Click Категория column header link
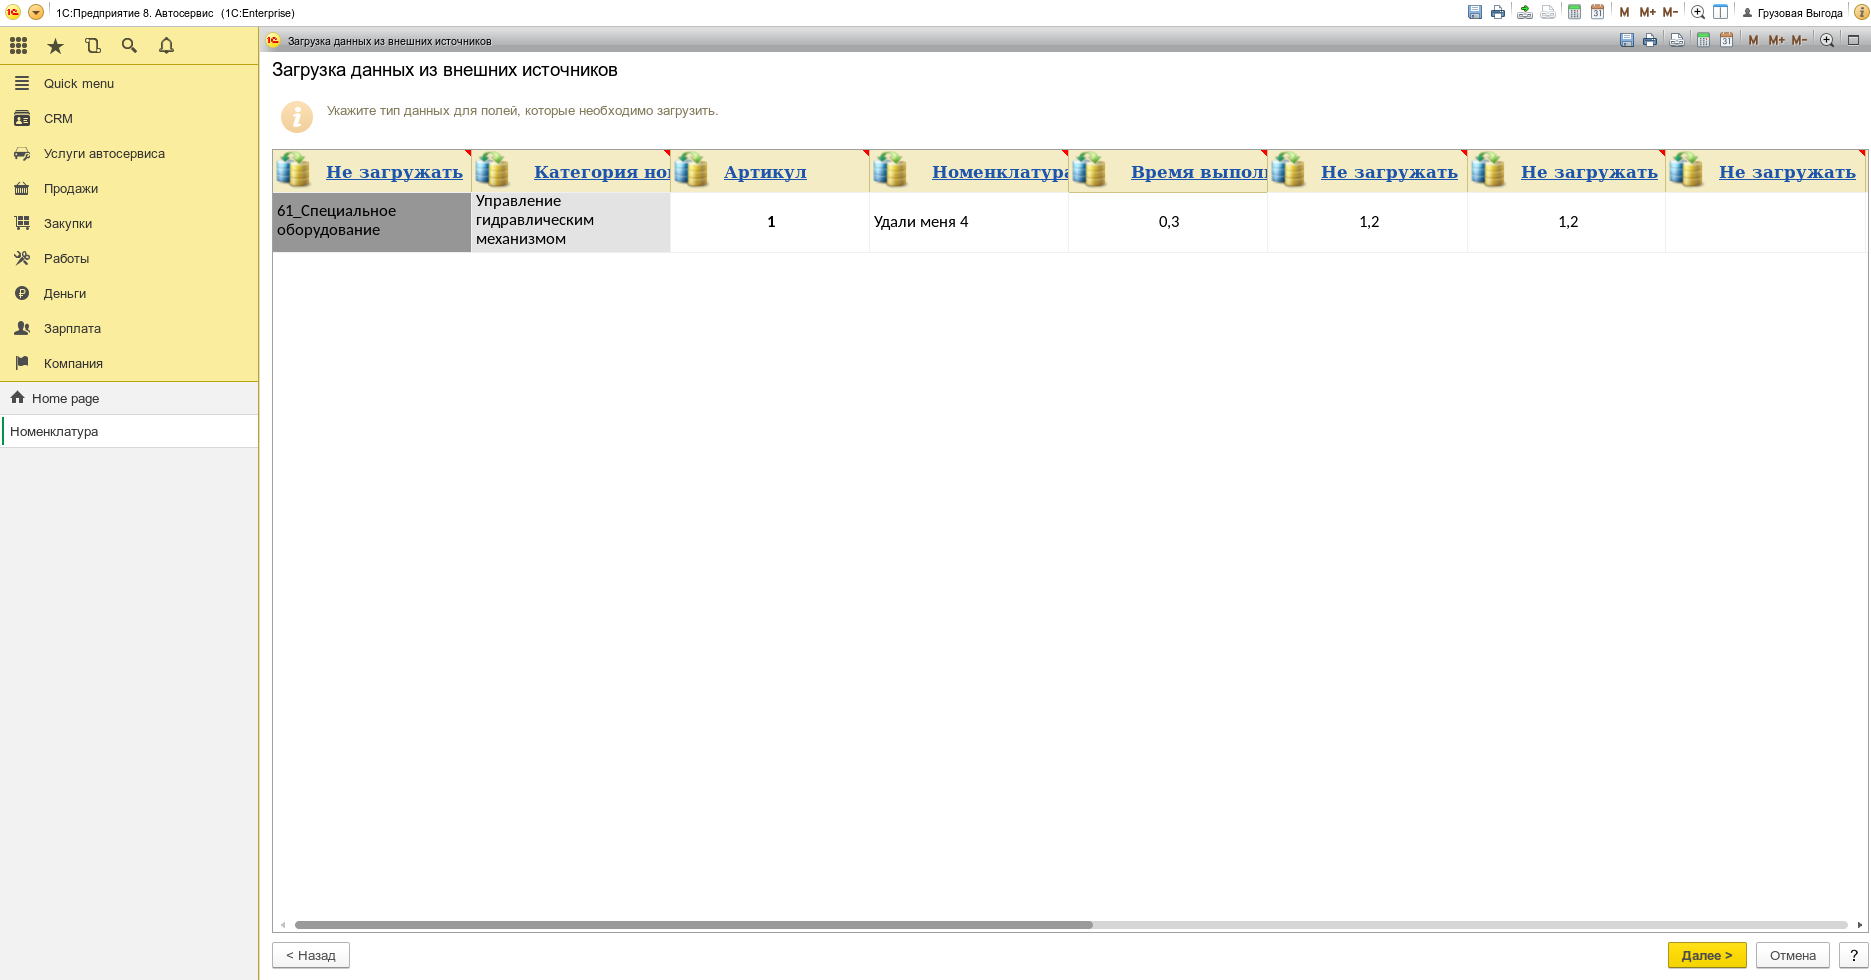1871x980 pixels. pyautogui.click(x=602, y=172)
